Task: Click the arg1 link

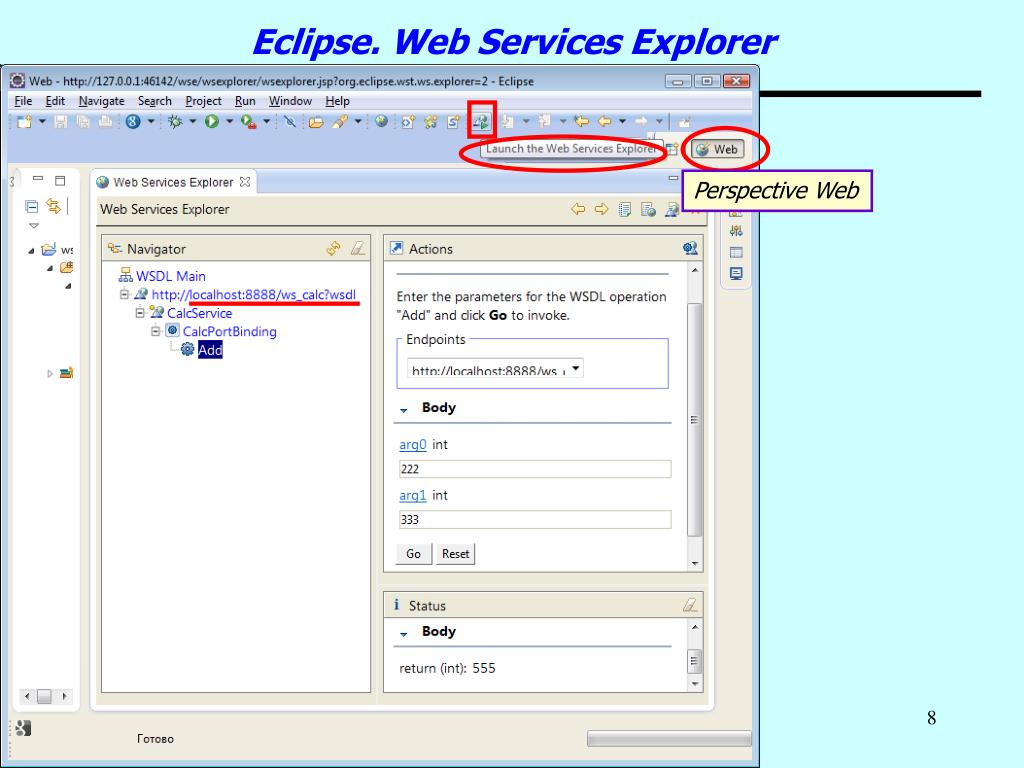Action: click(x=413, y=495)
